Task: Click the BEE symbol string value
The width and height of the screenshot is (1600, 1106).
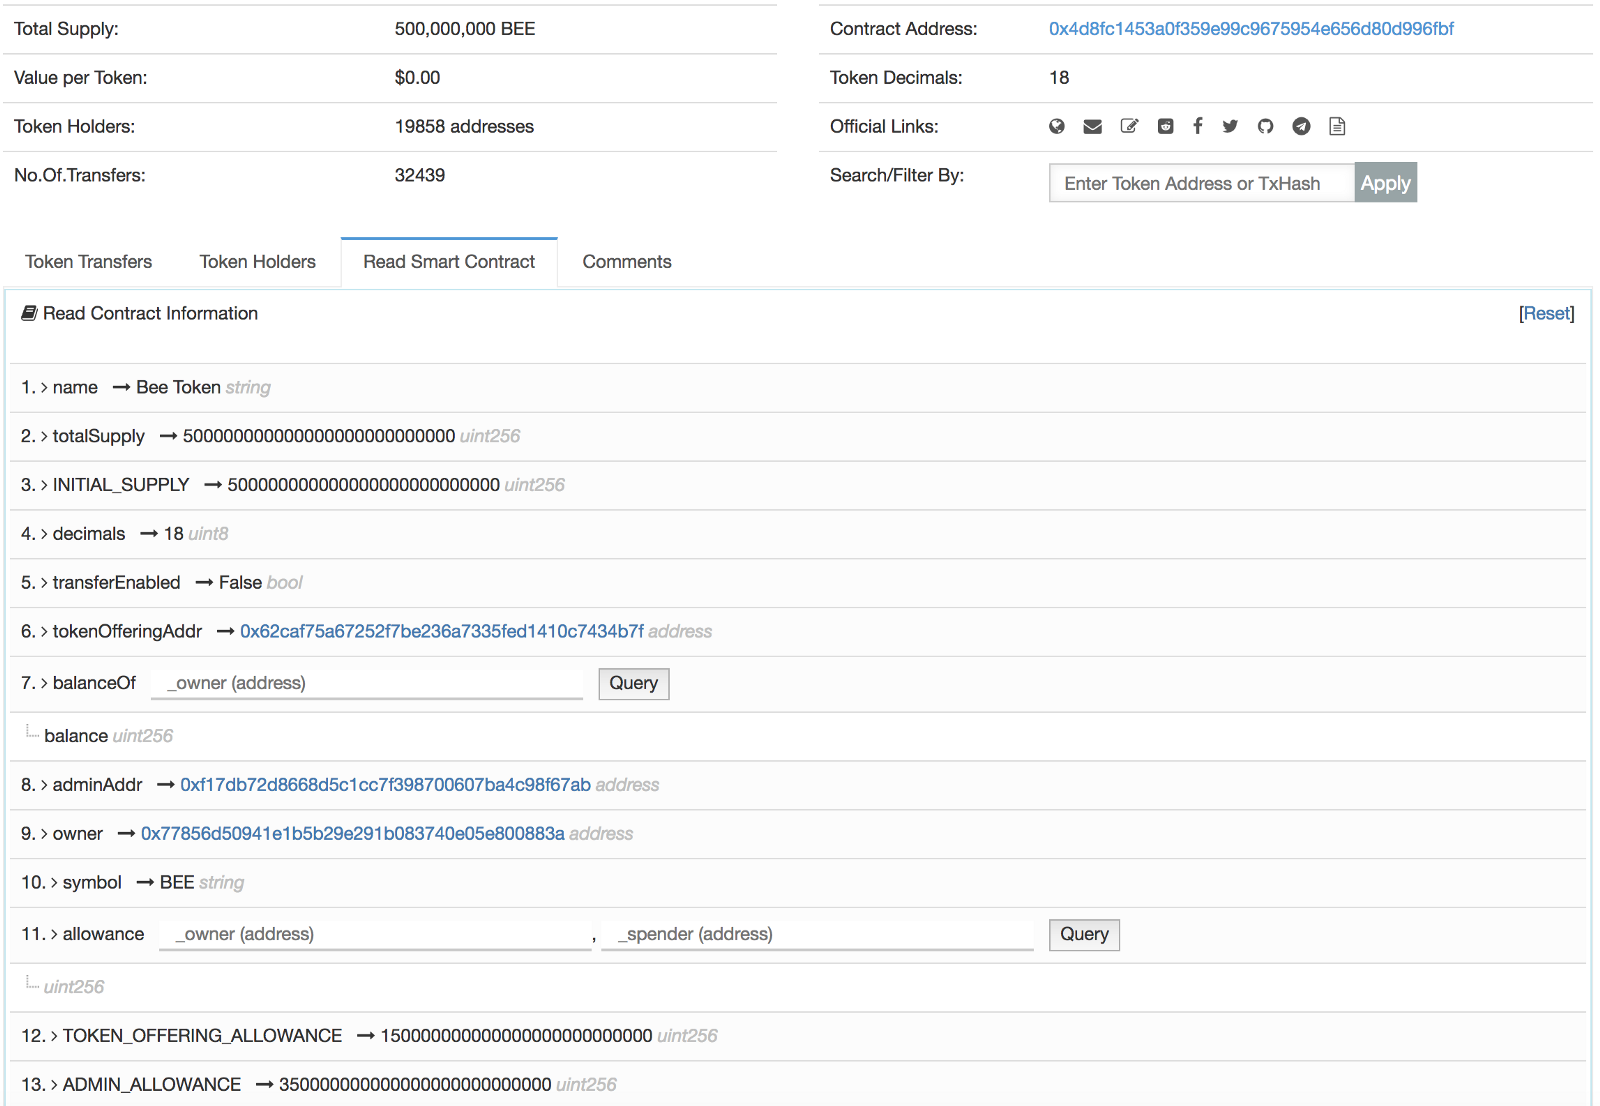Action: (x=177, y=883)
